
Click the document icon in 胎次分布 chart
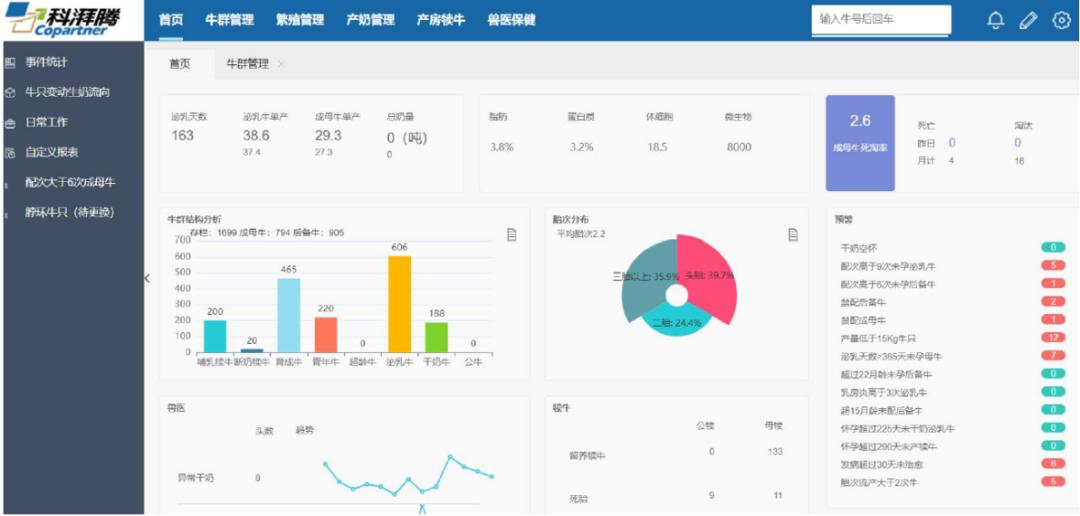pos(792,235)
